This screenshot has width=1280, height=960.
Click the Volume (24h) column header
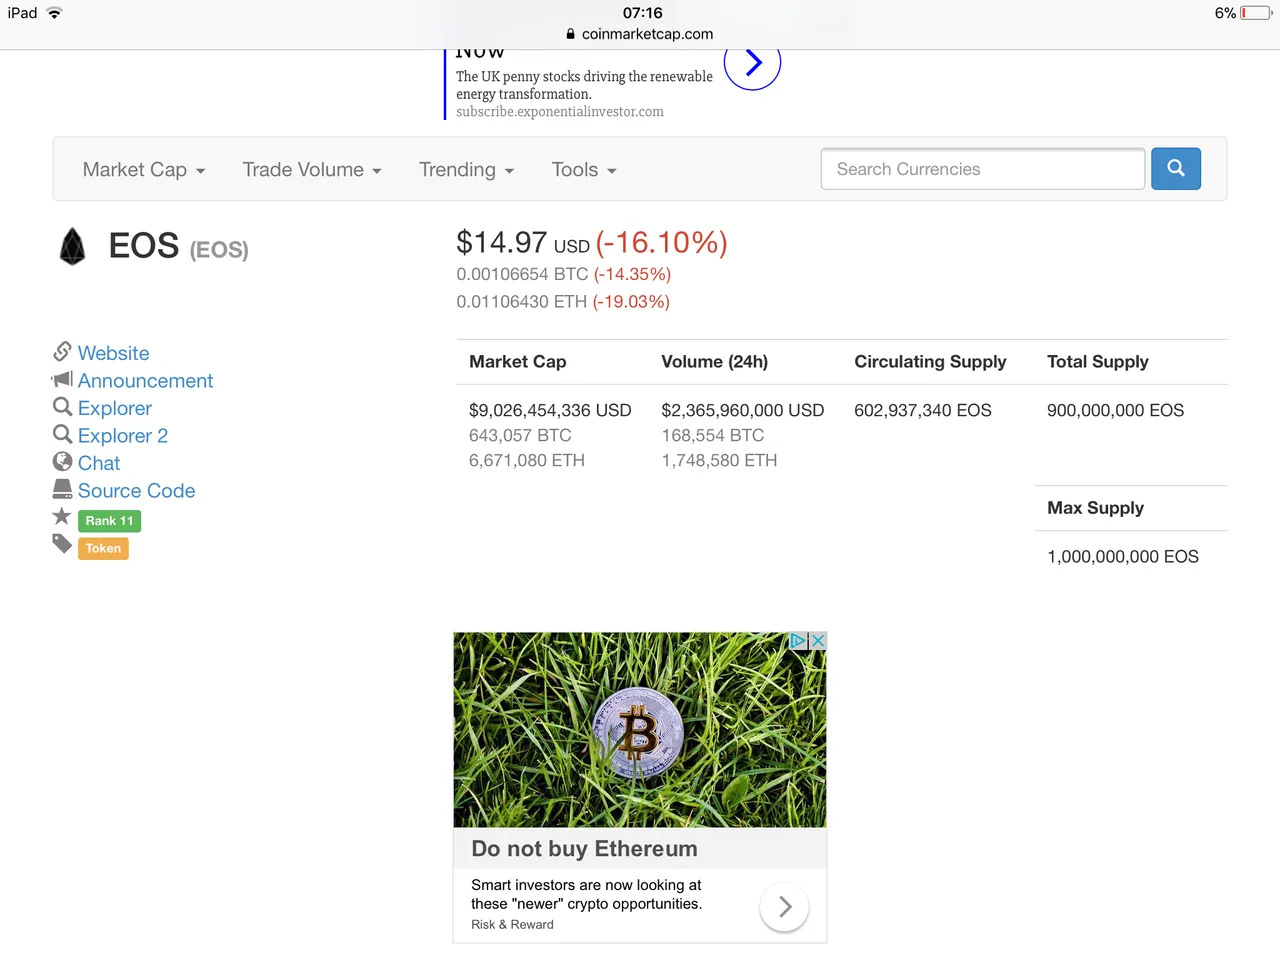point(715,362)
